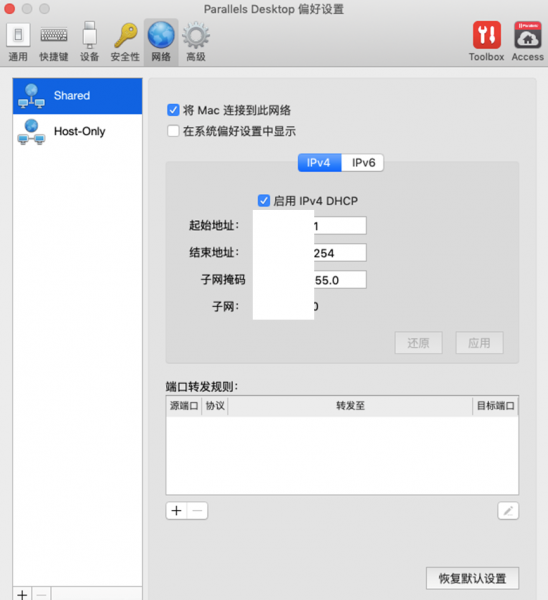The width and height of the screenshot is (548, 600).
Task: Sort by 源端口 column header
Action: (184, 406)
